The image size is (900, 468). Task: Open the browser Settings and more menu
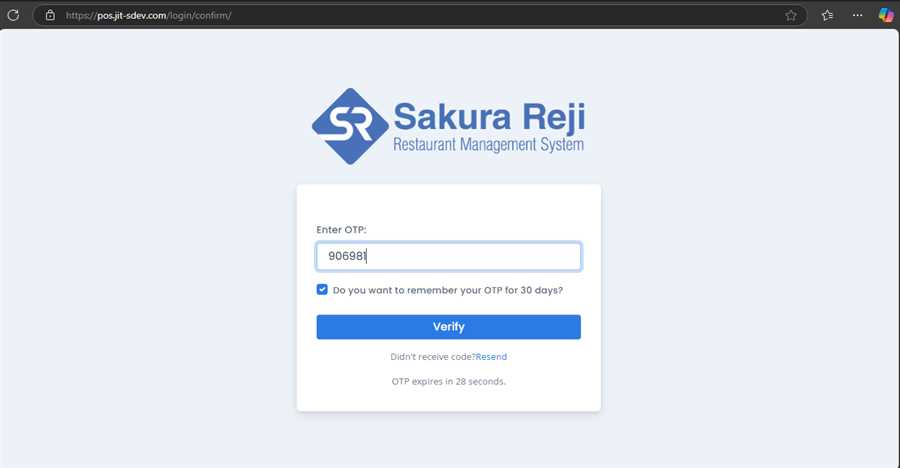click(857, 15)
